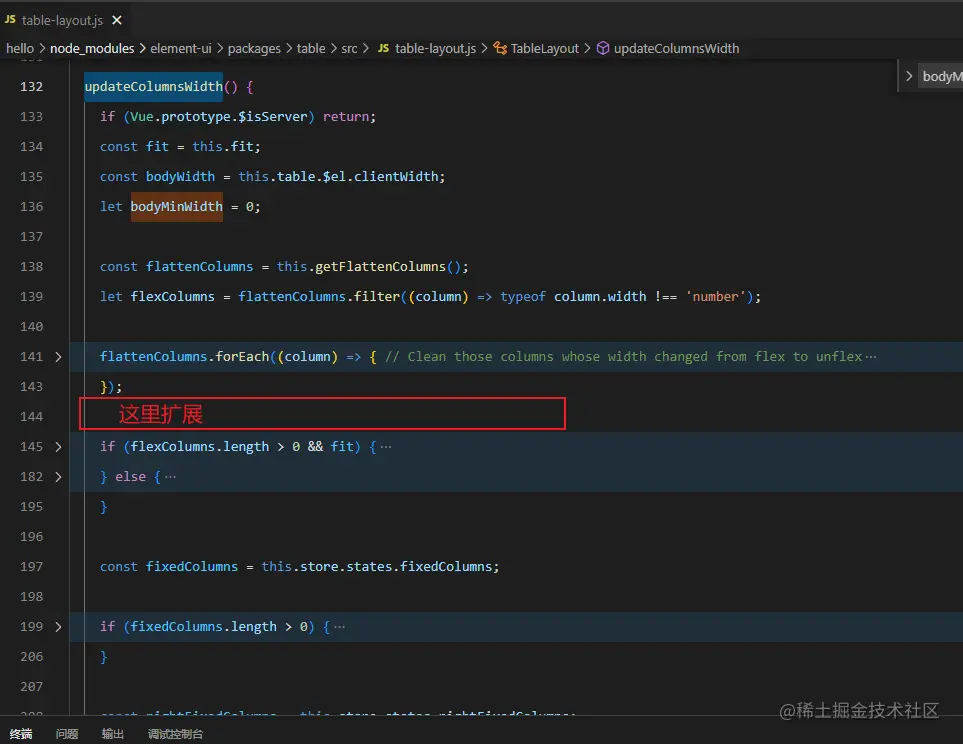Click line number 132
The height and width of the screenshot is (744, 963).
tap(31, 87)
